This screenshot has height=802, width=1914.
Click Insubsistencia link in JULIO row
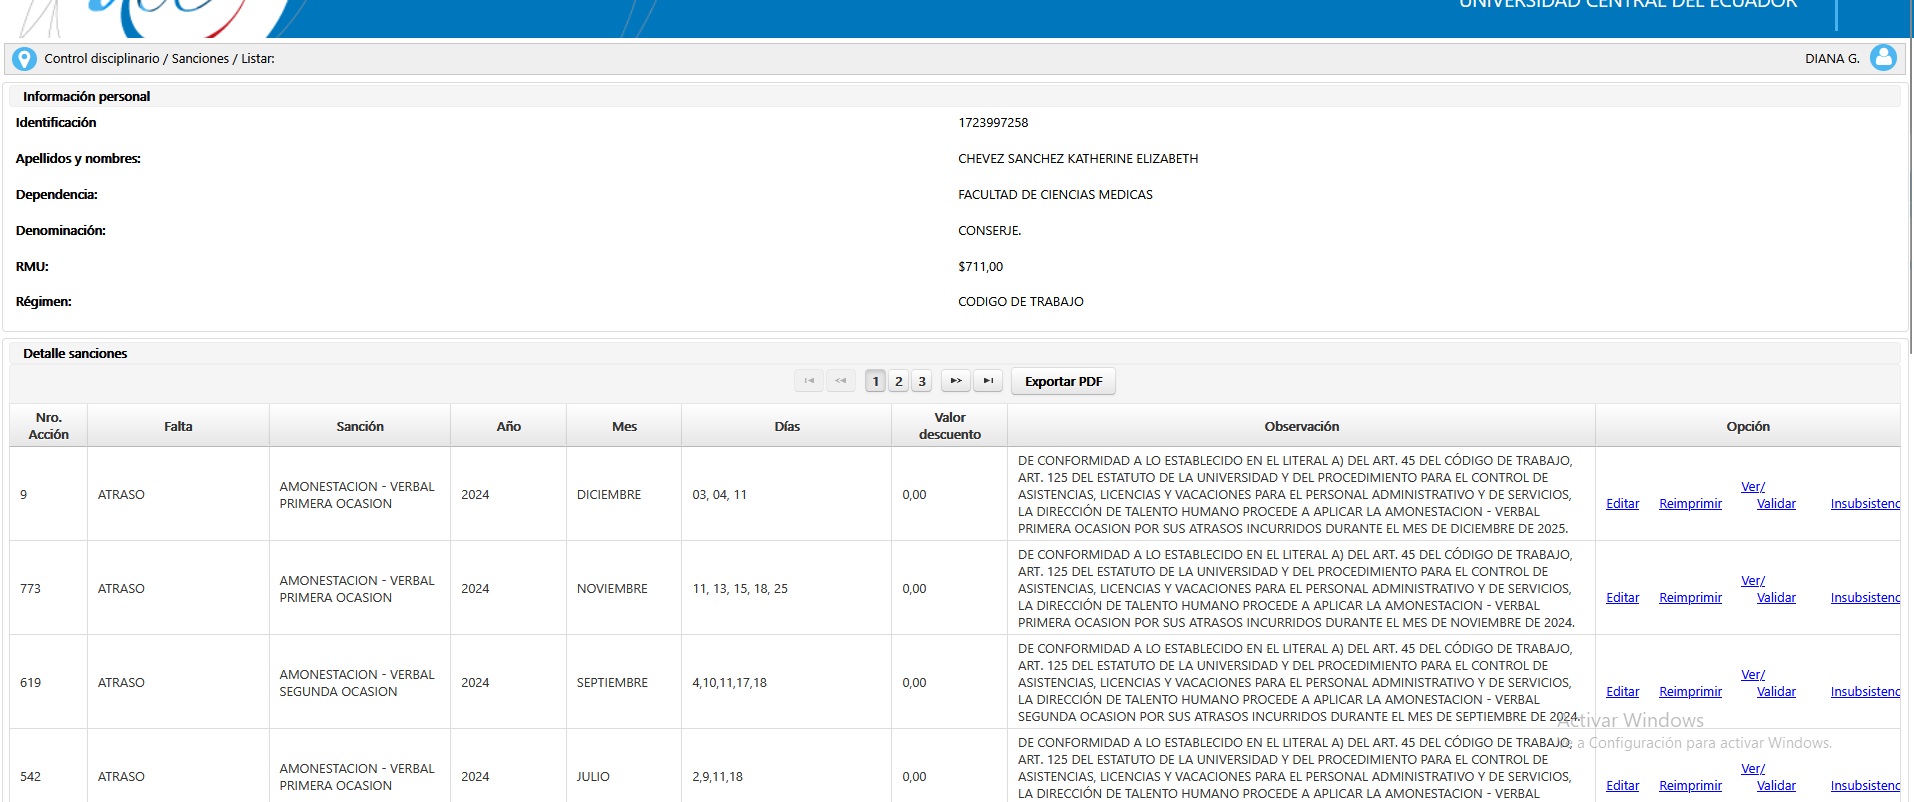[x=1865, y=786]
